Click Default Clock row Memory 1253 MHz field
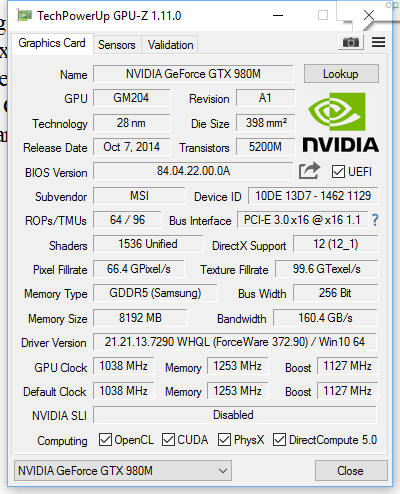The image size is (400, 494). click(x=238, y=391)
